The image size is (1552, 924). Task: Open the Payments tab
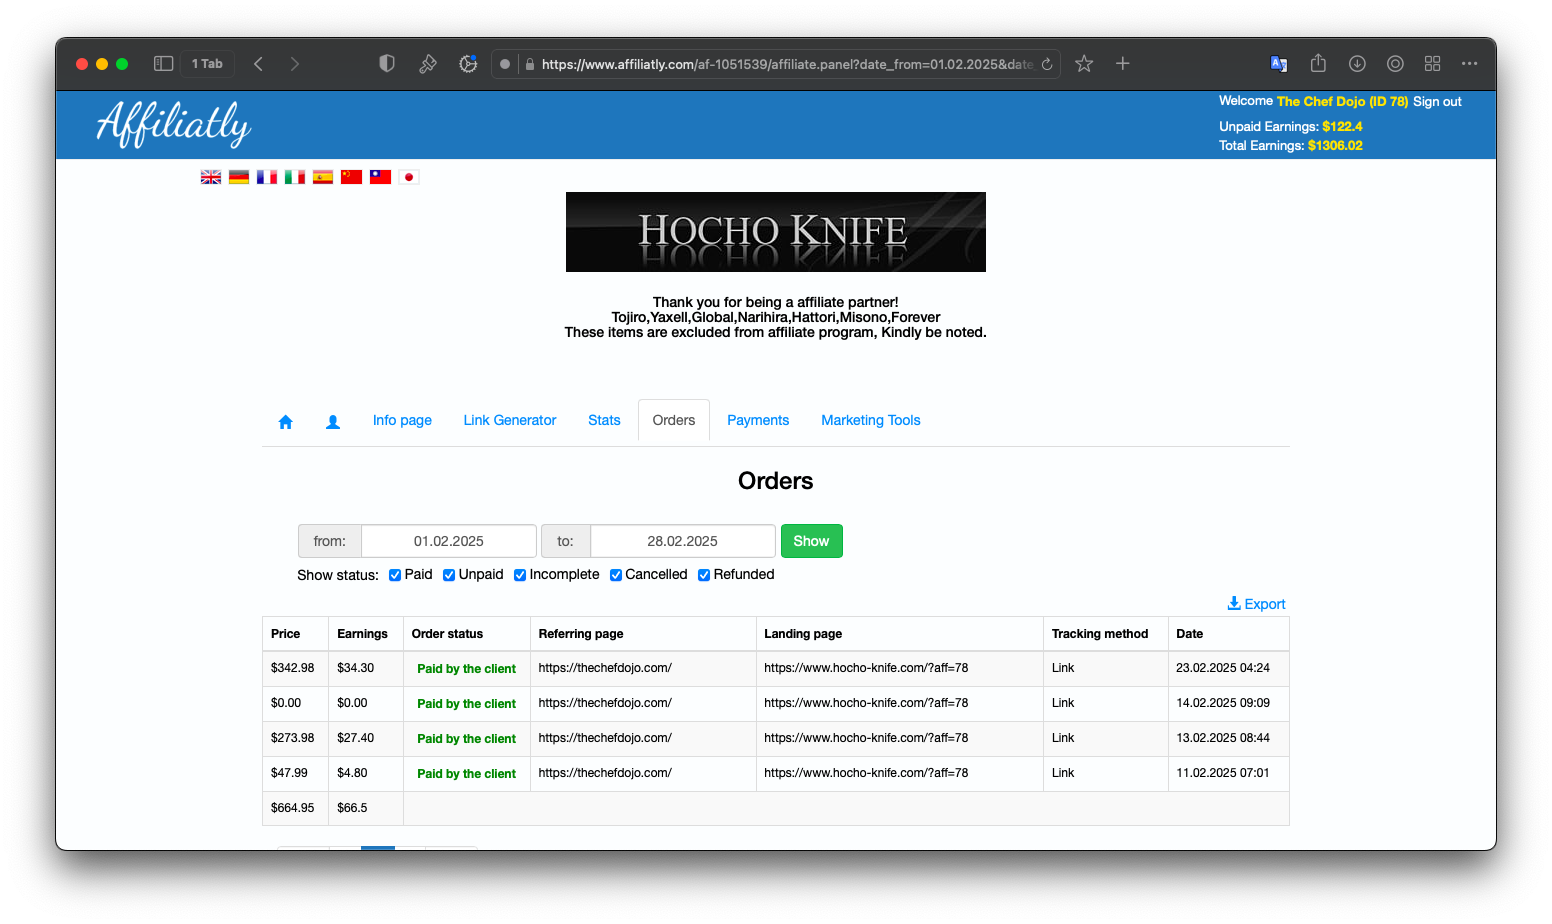point(758,420)
